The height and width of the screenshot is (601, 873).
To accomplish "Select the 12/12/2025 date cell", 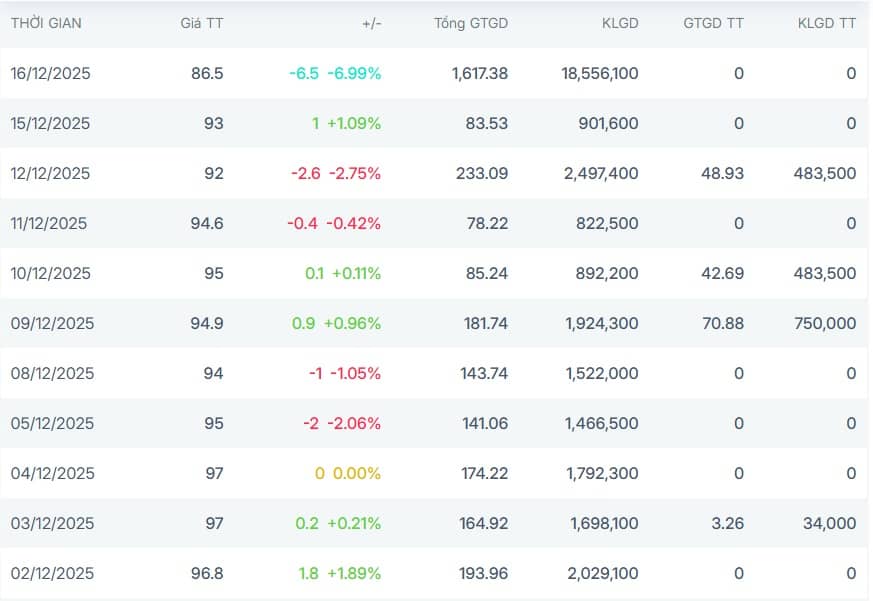I will 50,173.
